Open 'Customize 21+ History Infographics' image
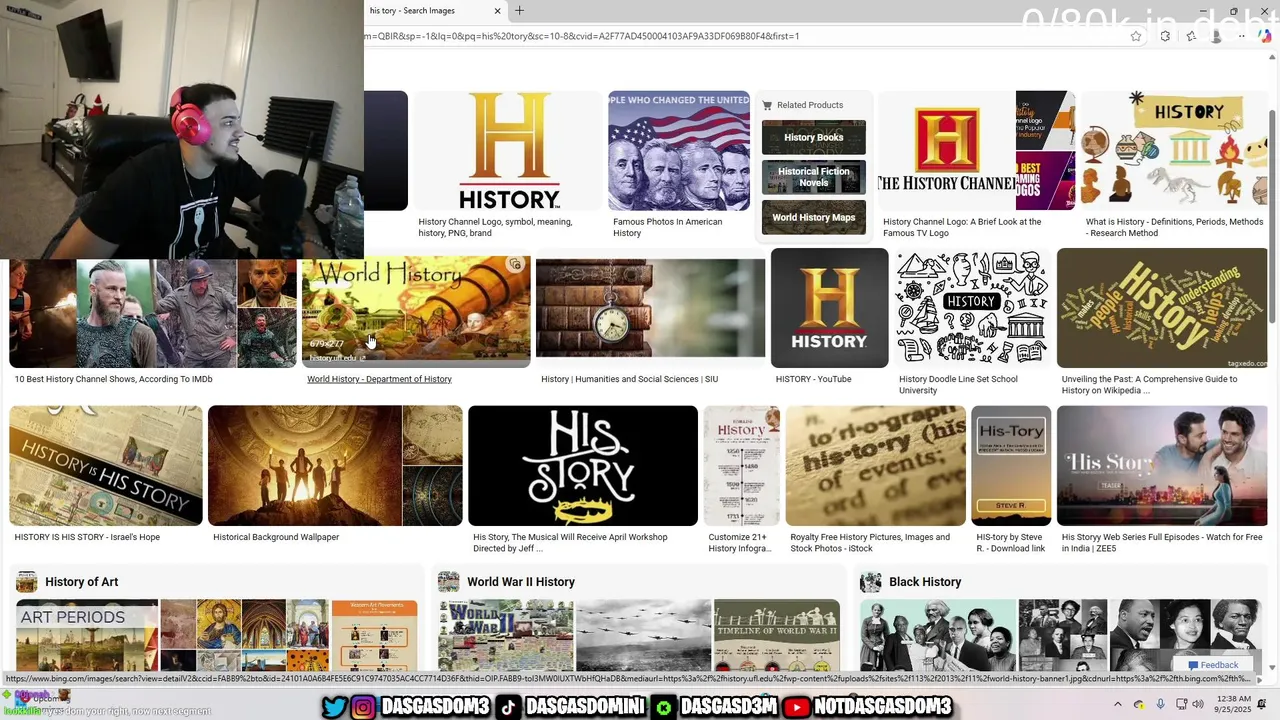 [742, 466]
